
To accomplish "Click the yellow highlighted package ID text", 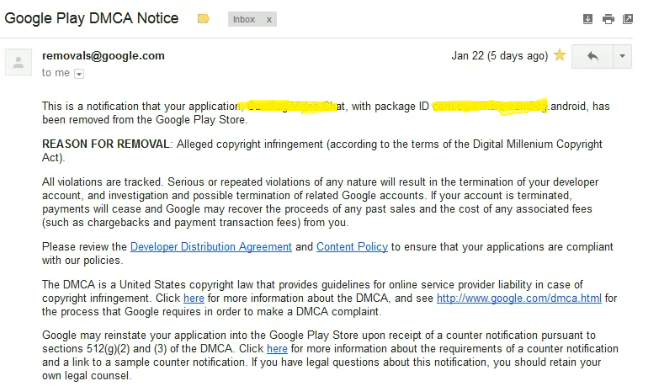I will (490, 107).
